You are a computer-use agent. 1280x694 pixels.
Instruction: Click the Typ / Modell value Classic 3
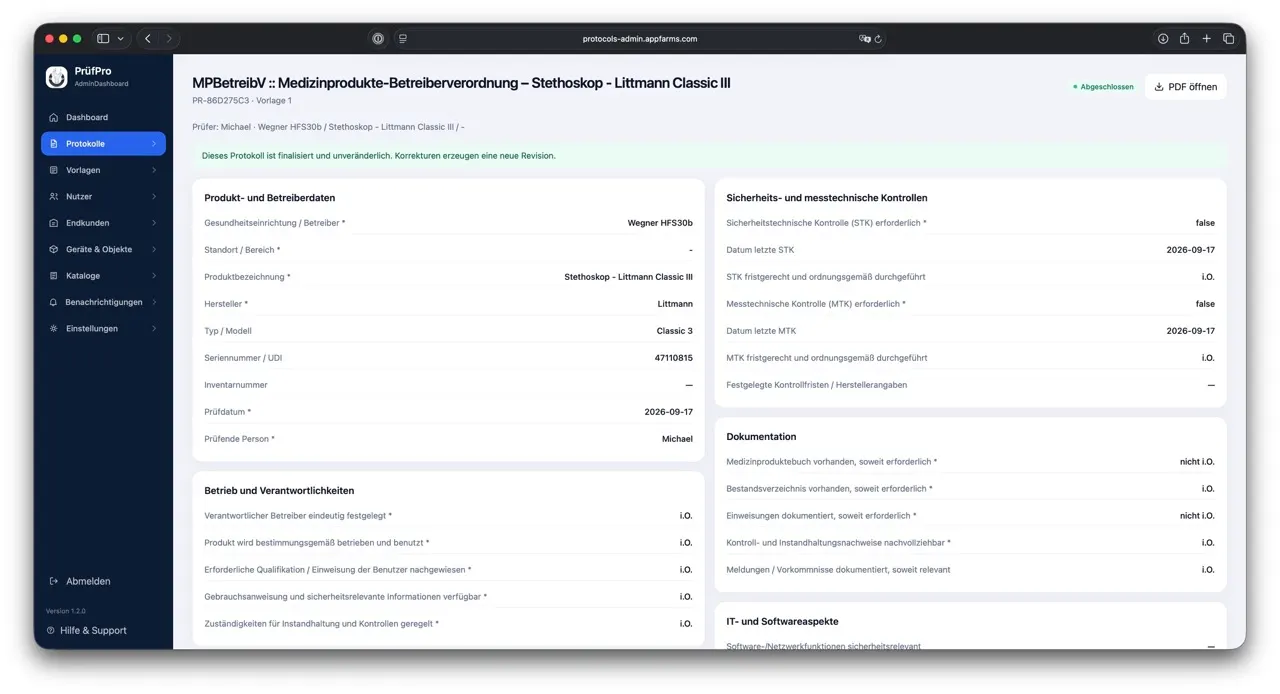(674, 331)
